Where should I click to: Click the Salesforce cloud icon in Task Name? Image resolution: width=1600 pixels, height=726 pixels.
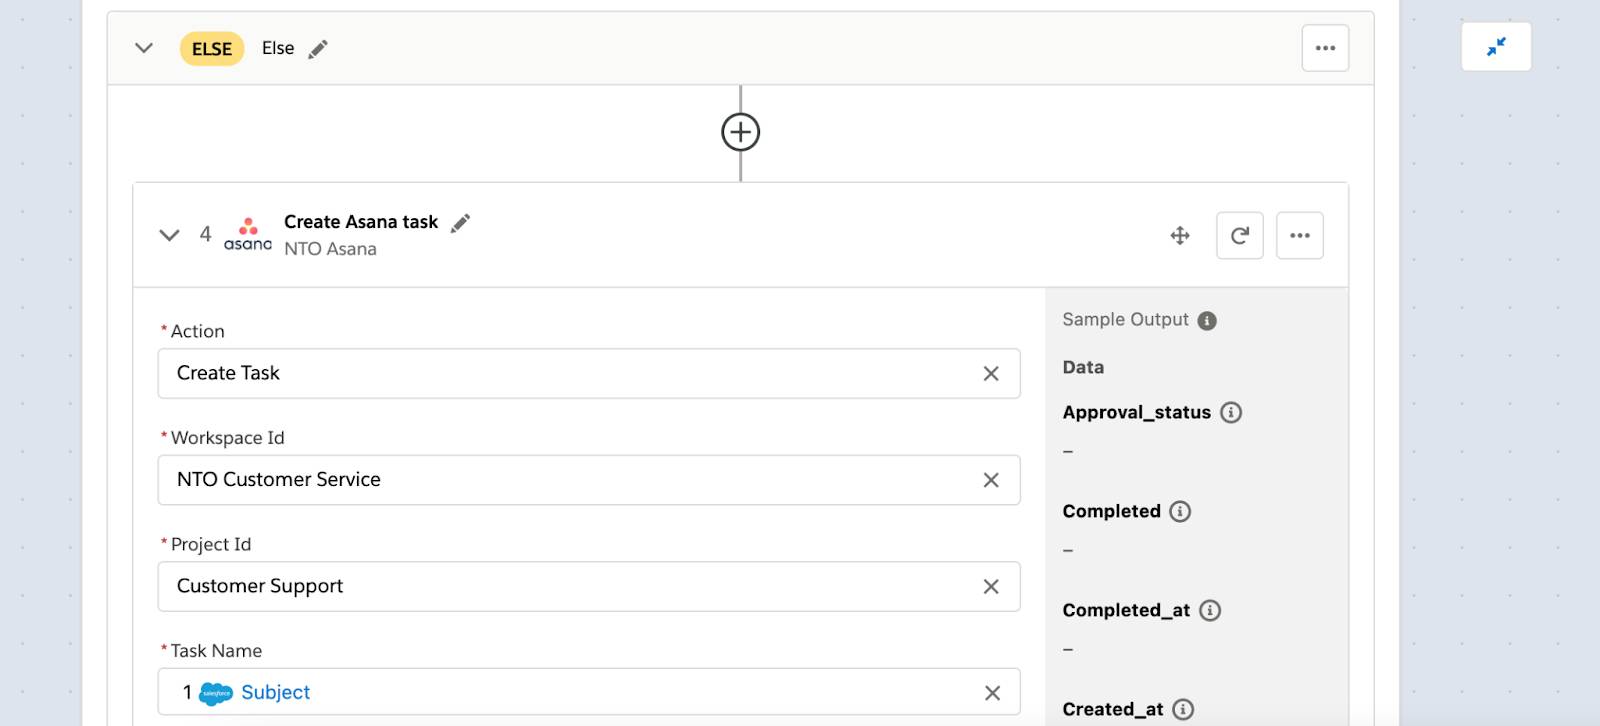(216, 693)
